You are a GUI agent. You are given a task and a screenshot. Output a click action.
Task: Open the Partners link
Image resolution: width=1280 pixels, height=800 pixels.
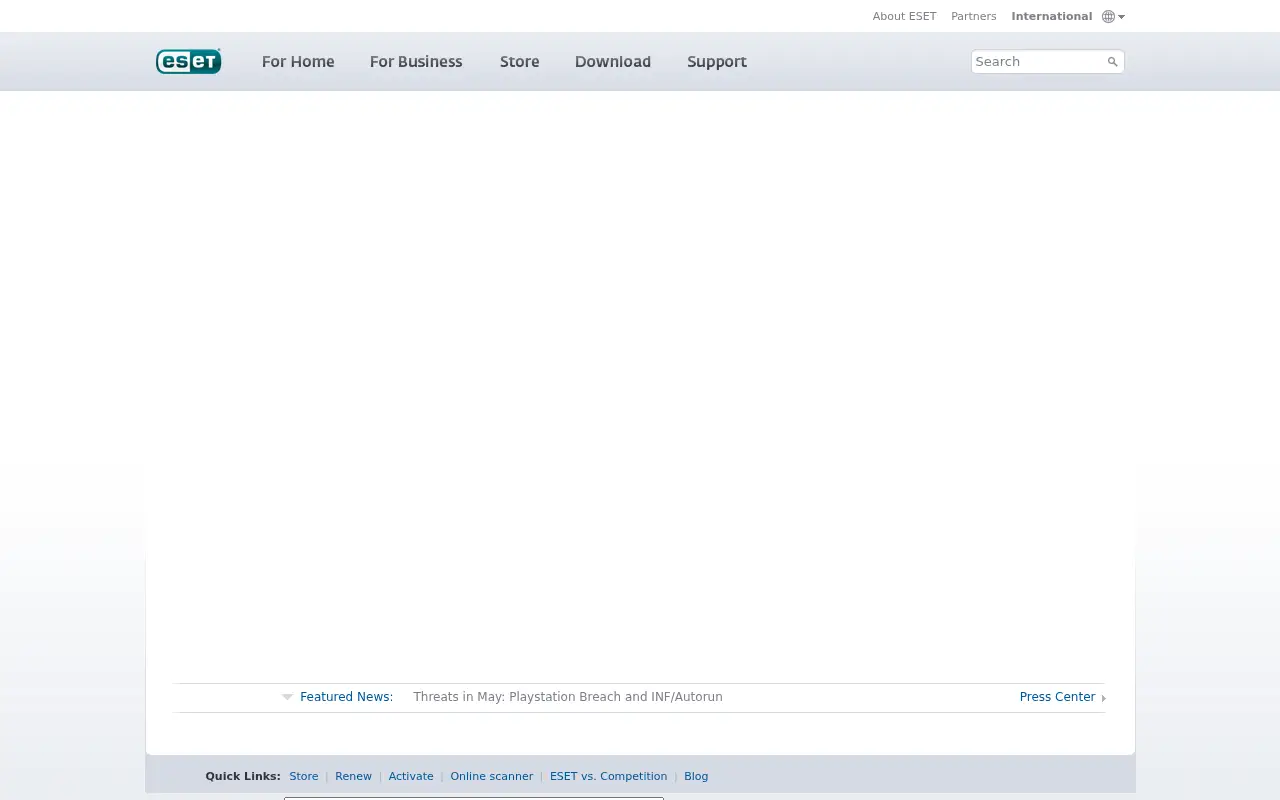point(974,16)
